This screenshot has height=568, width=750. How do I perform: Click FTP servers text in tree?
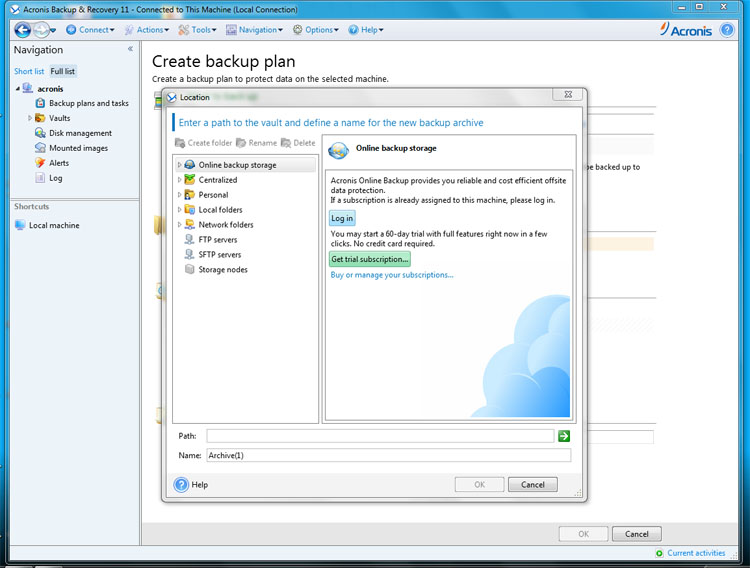pyautogui.click(x=218, y=240)
